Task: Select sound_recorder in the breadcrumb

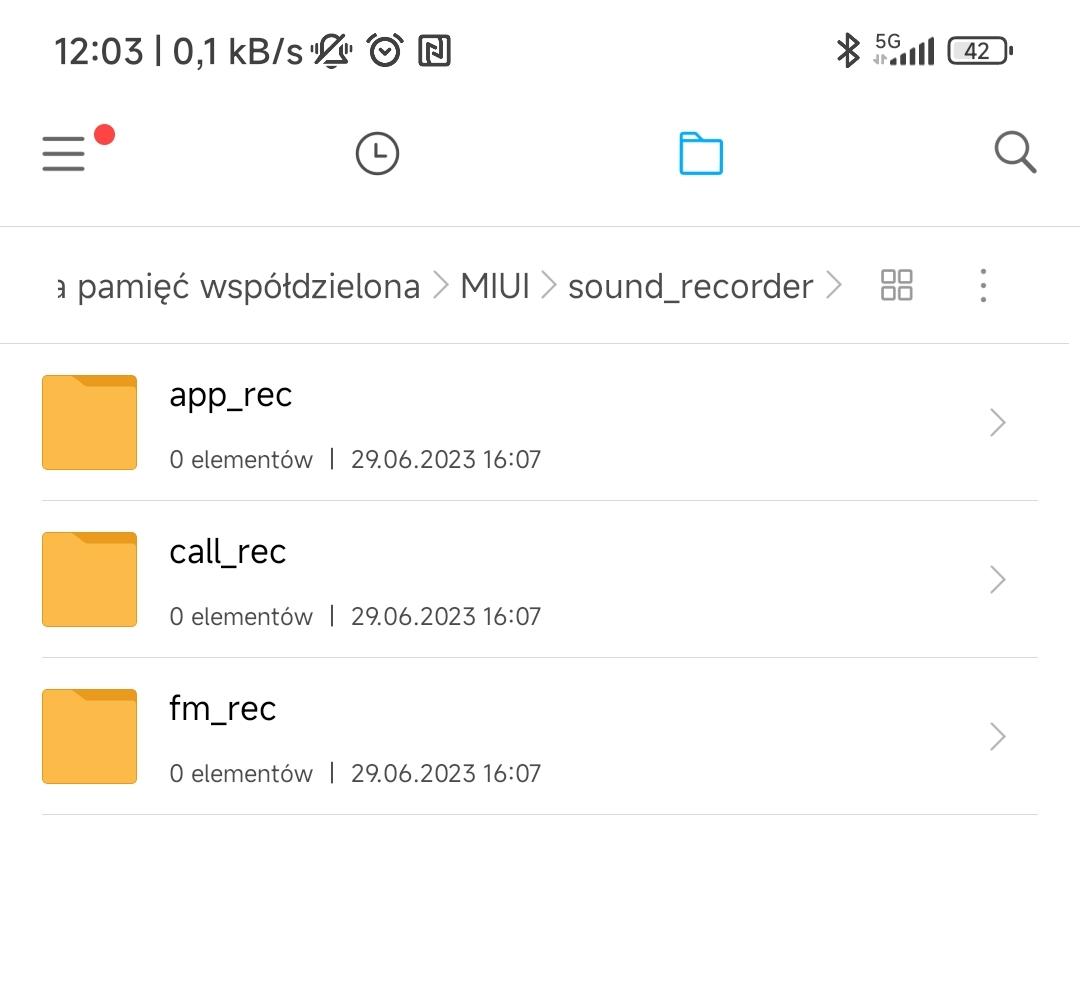Action: coord(690,287)
